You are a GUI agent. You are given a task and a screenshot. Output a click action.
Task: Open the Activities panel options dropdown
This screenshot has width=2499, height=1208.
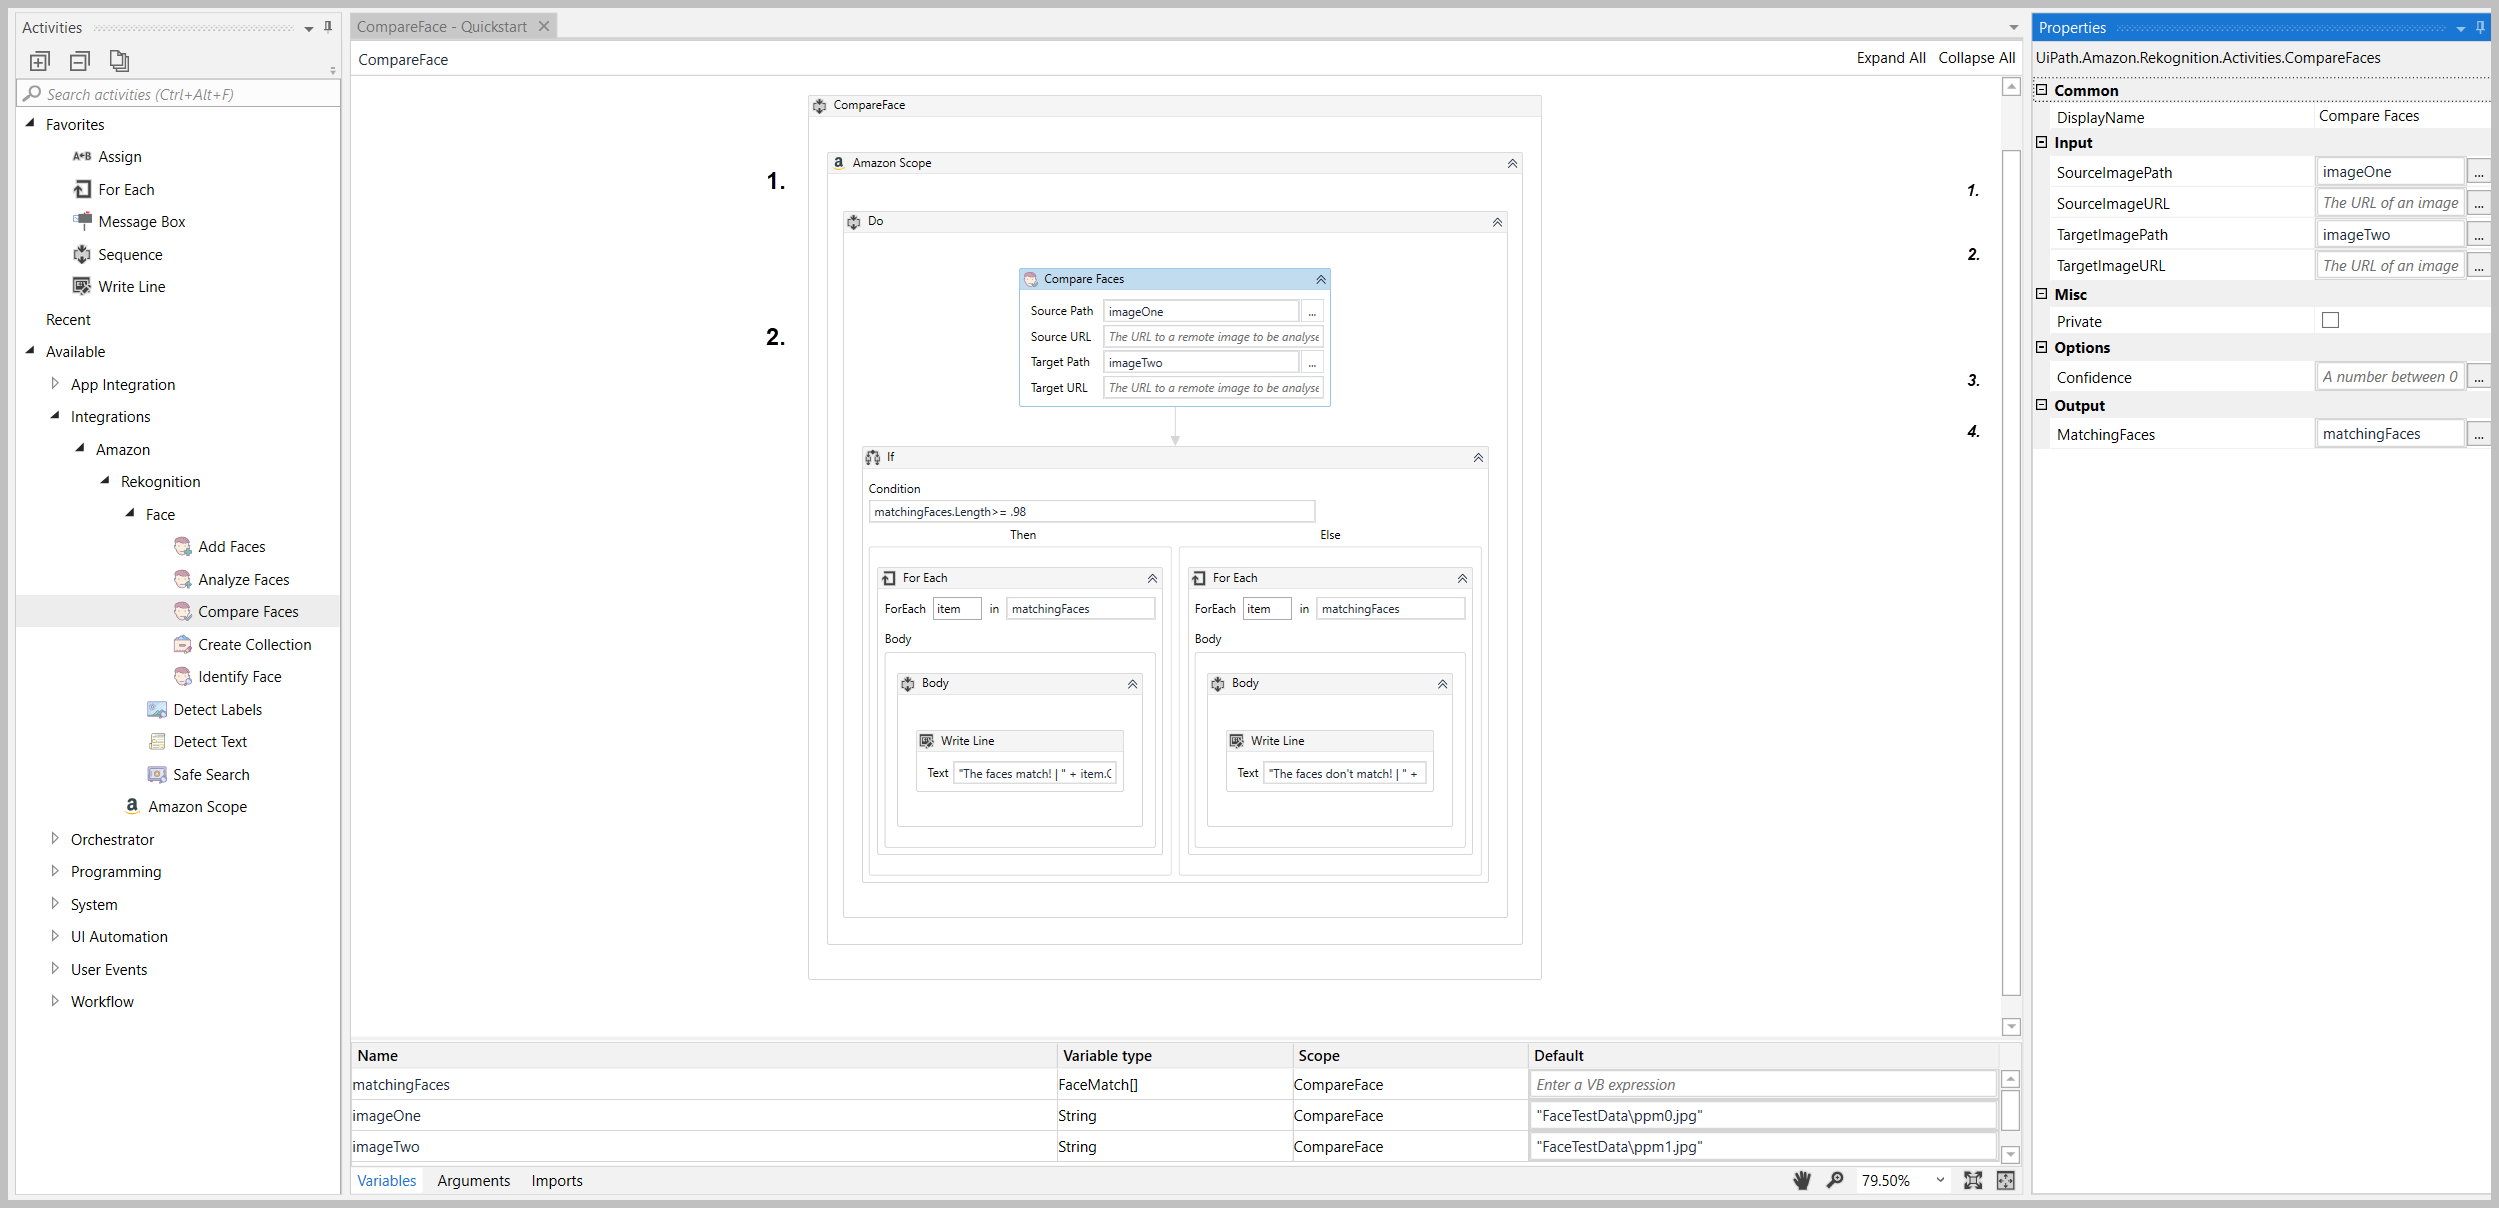pos(309,29)
